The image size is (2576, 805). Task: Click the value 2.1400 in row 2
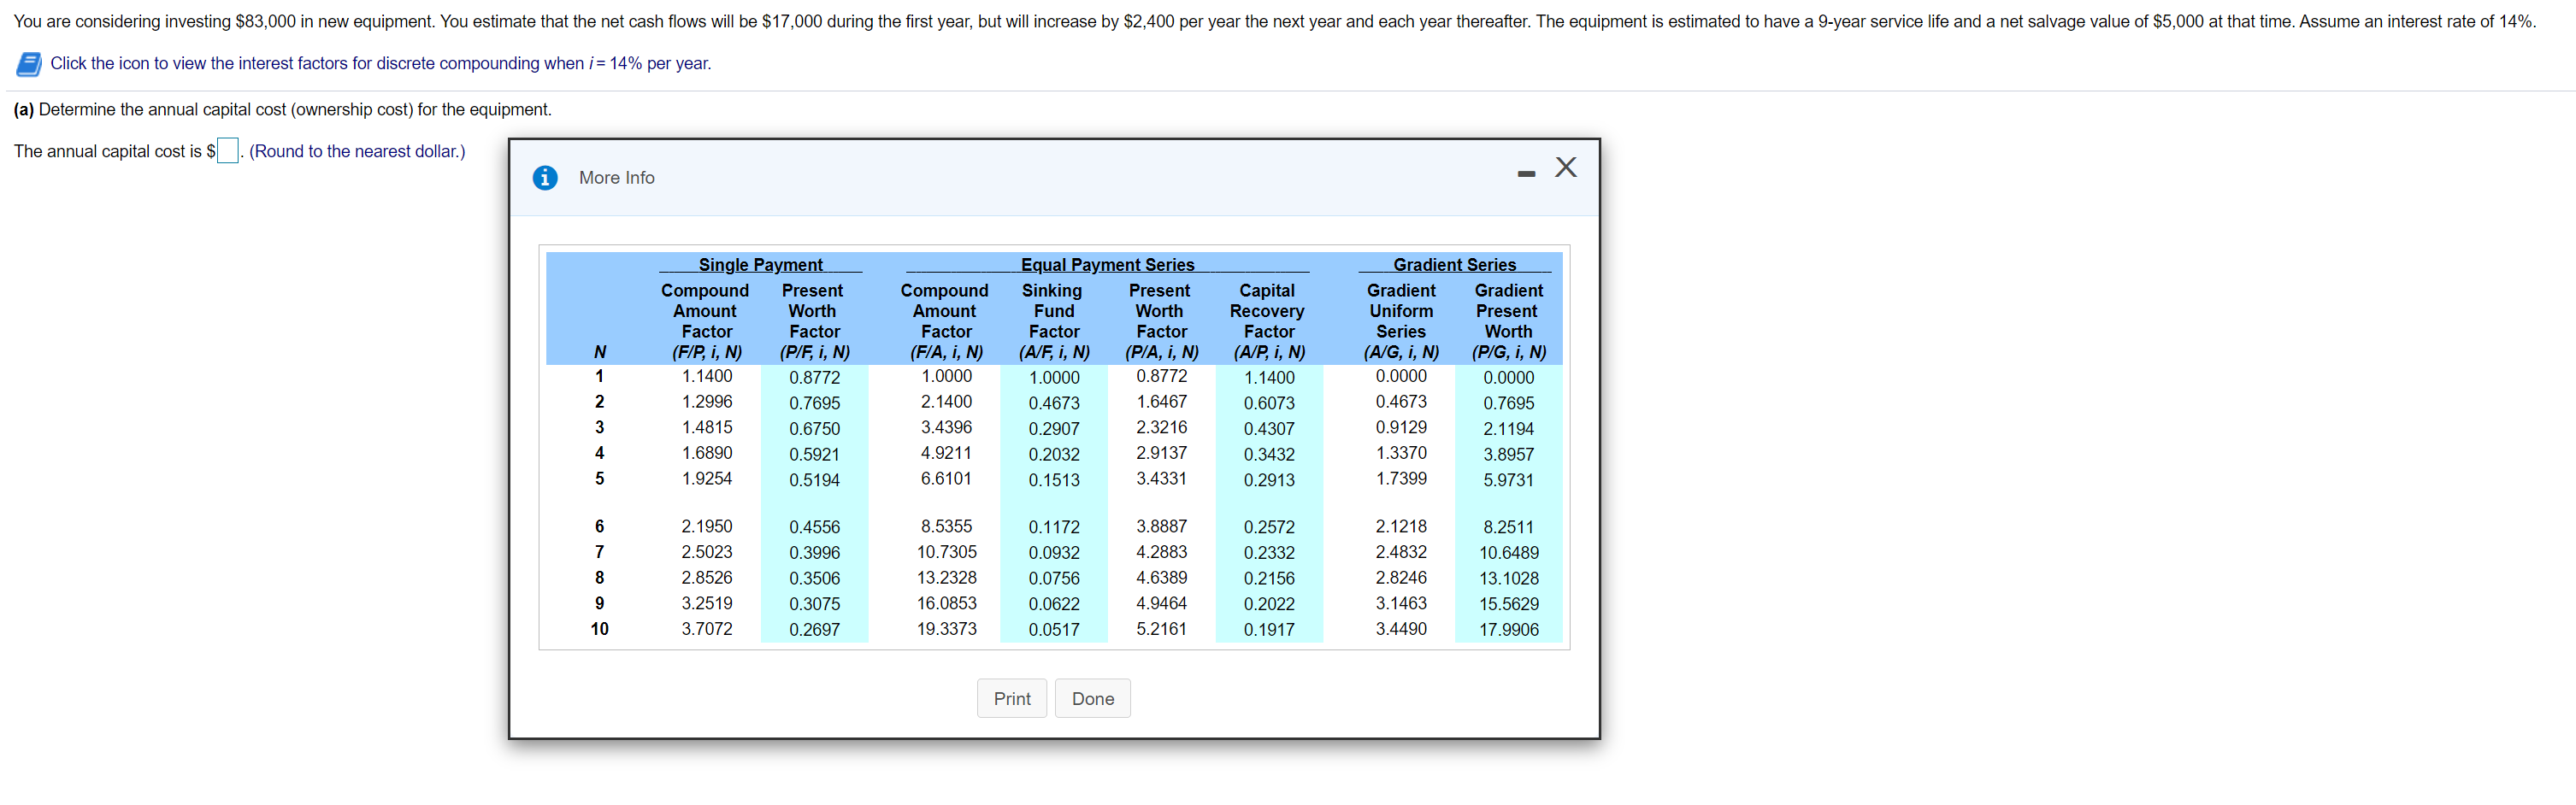(946, 402)
